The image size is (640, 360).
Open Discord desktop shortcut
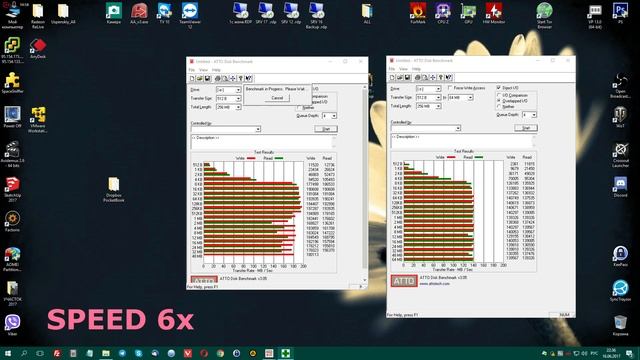pyautogui.click(x=620, y=187)
